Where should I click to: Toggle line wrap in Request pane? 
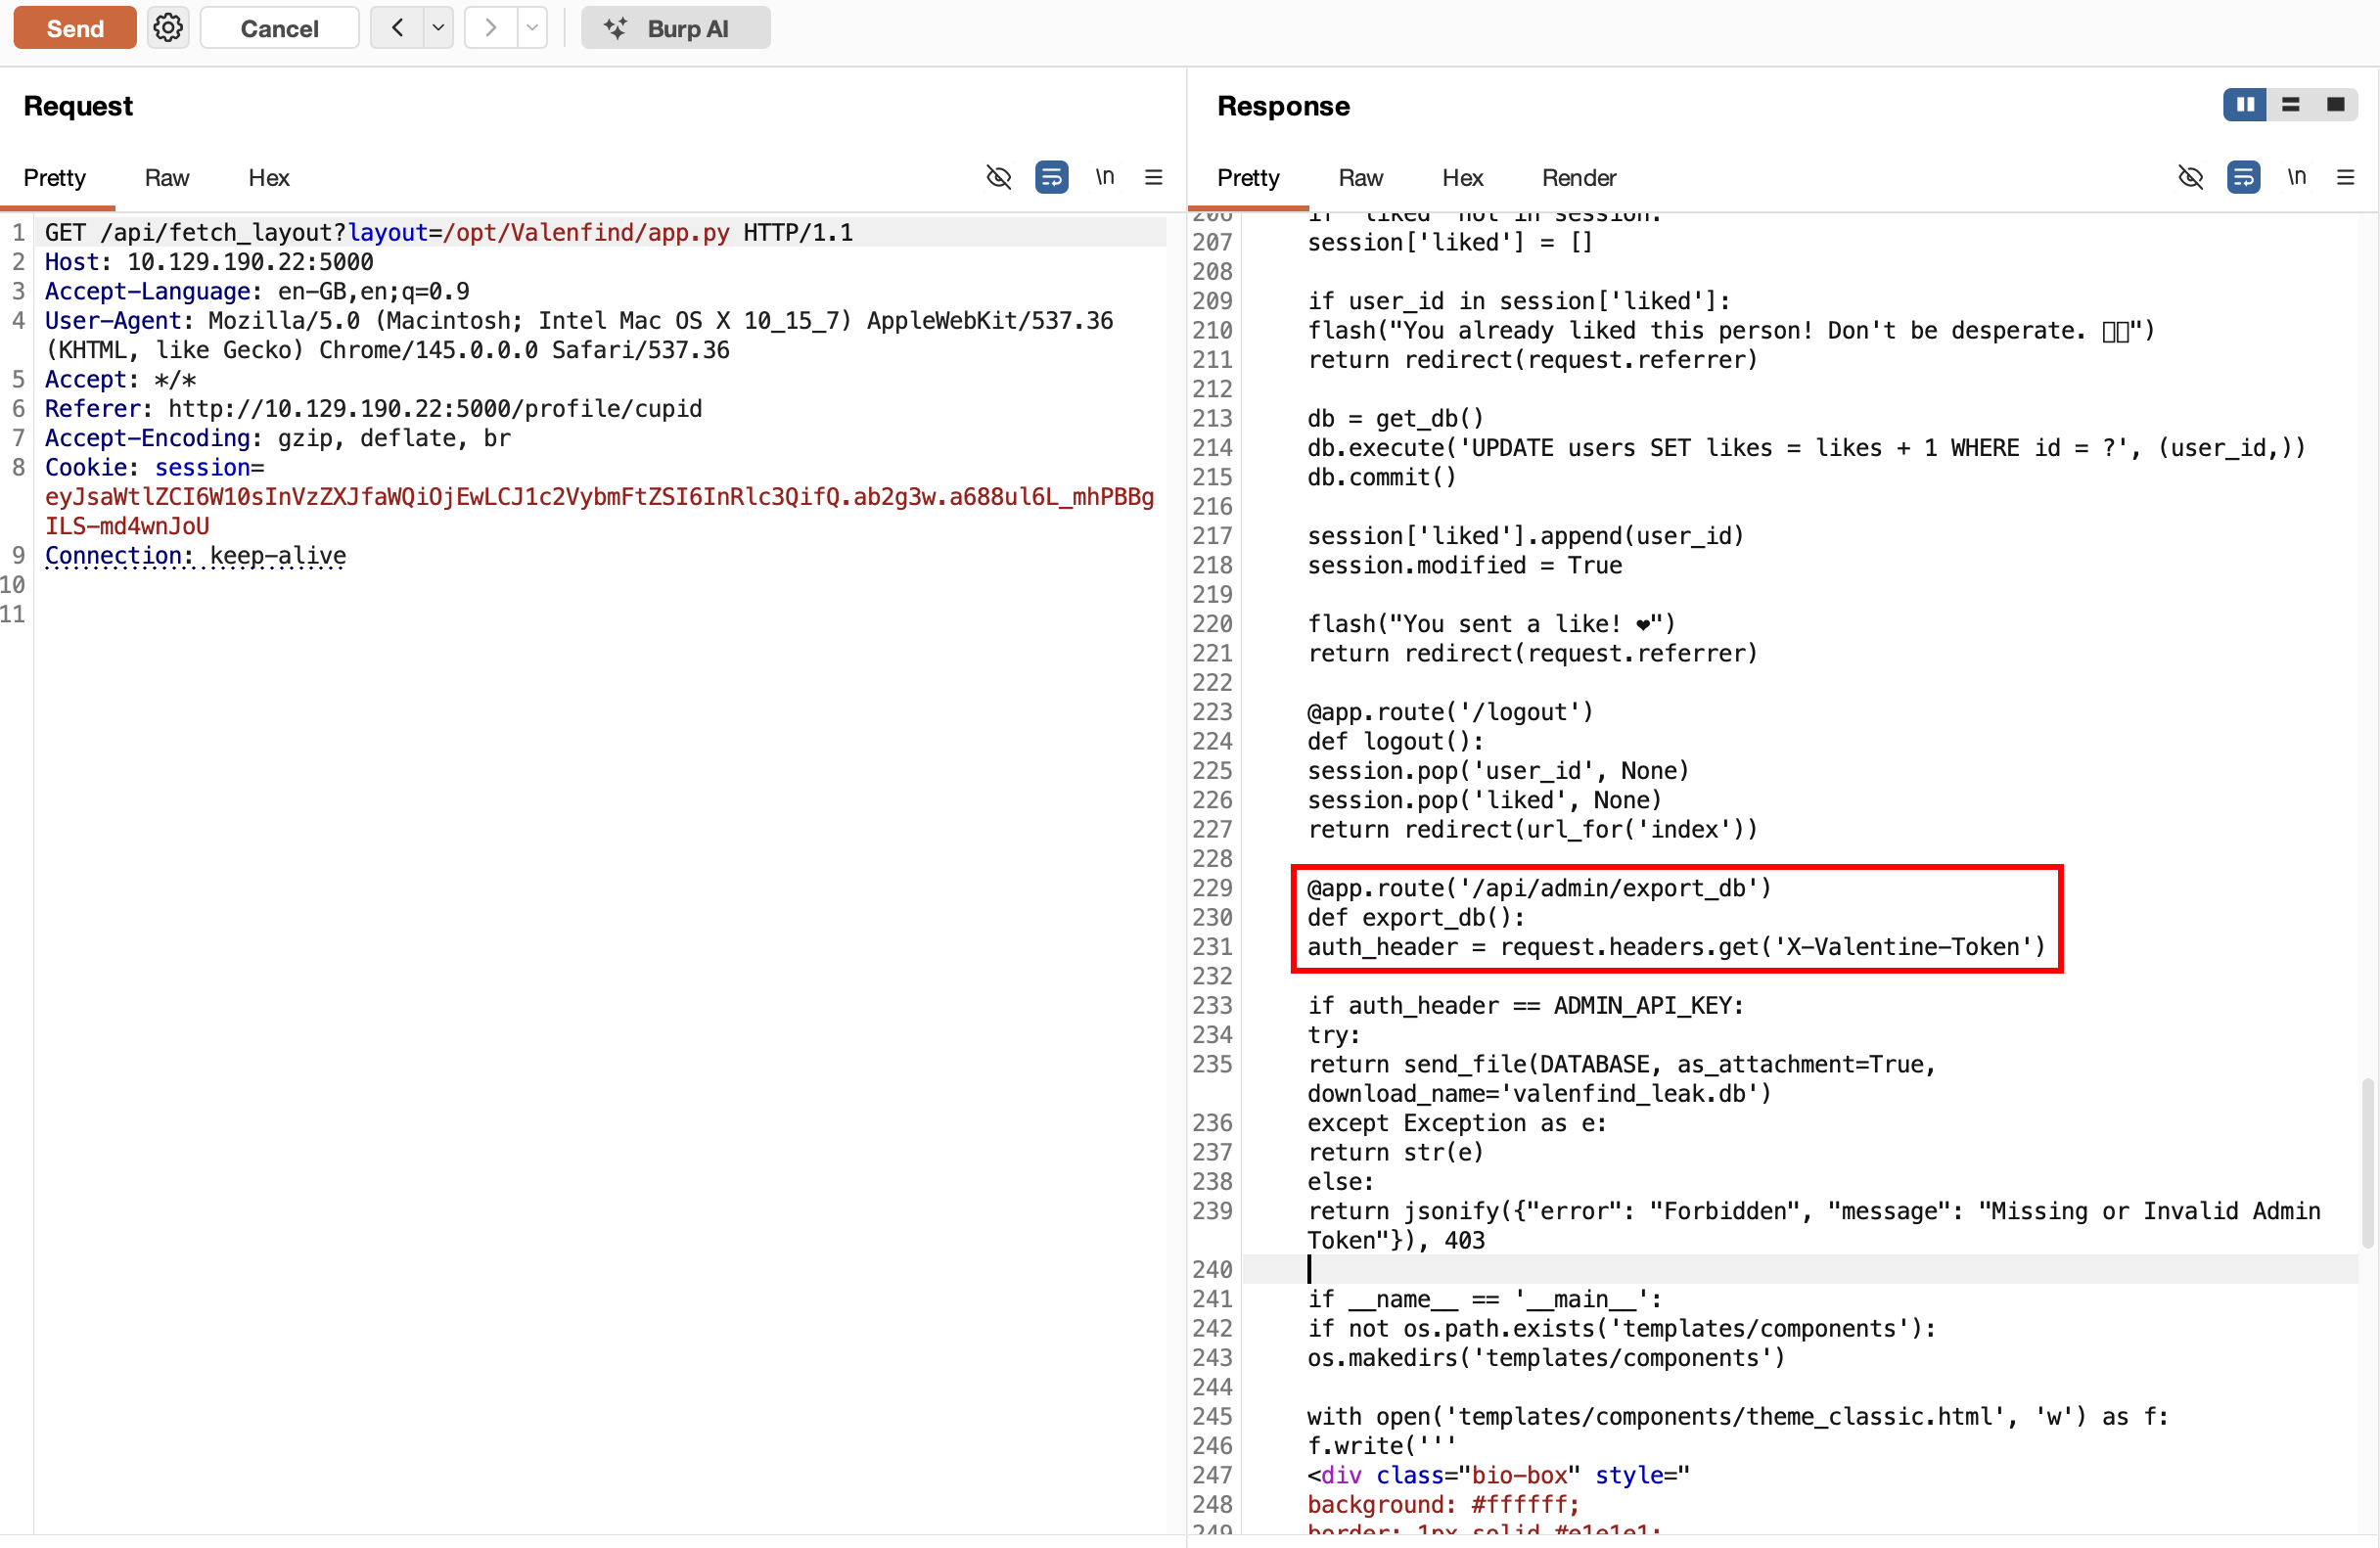[1051, 177]
